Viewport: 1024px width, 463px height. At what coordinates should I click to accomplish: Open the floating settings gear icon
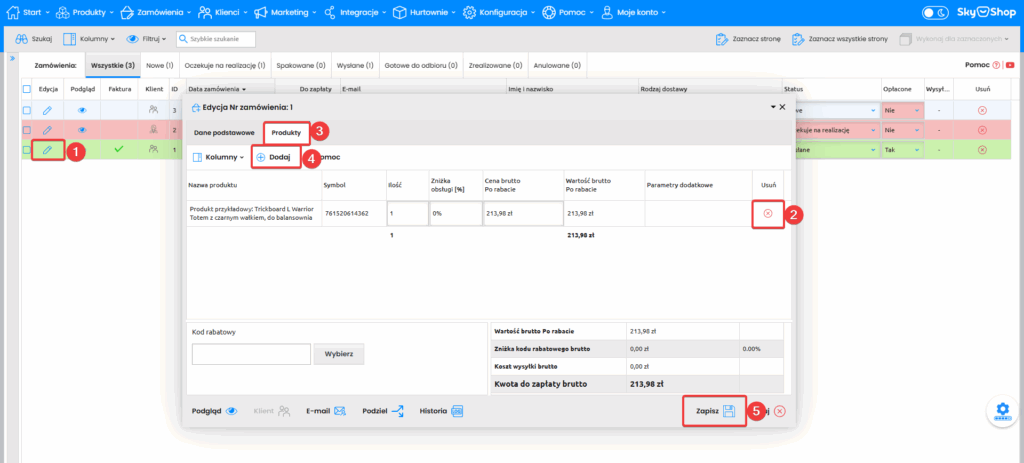pyautogui.click(x=1001, y=411)
